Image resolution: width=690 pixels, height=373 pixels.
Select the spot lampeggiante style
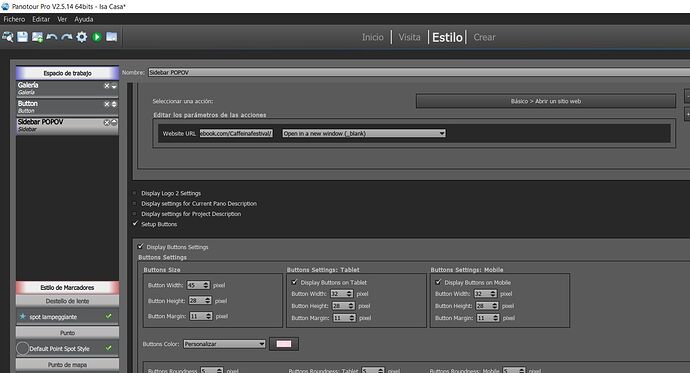(x=67, y=316)
